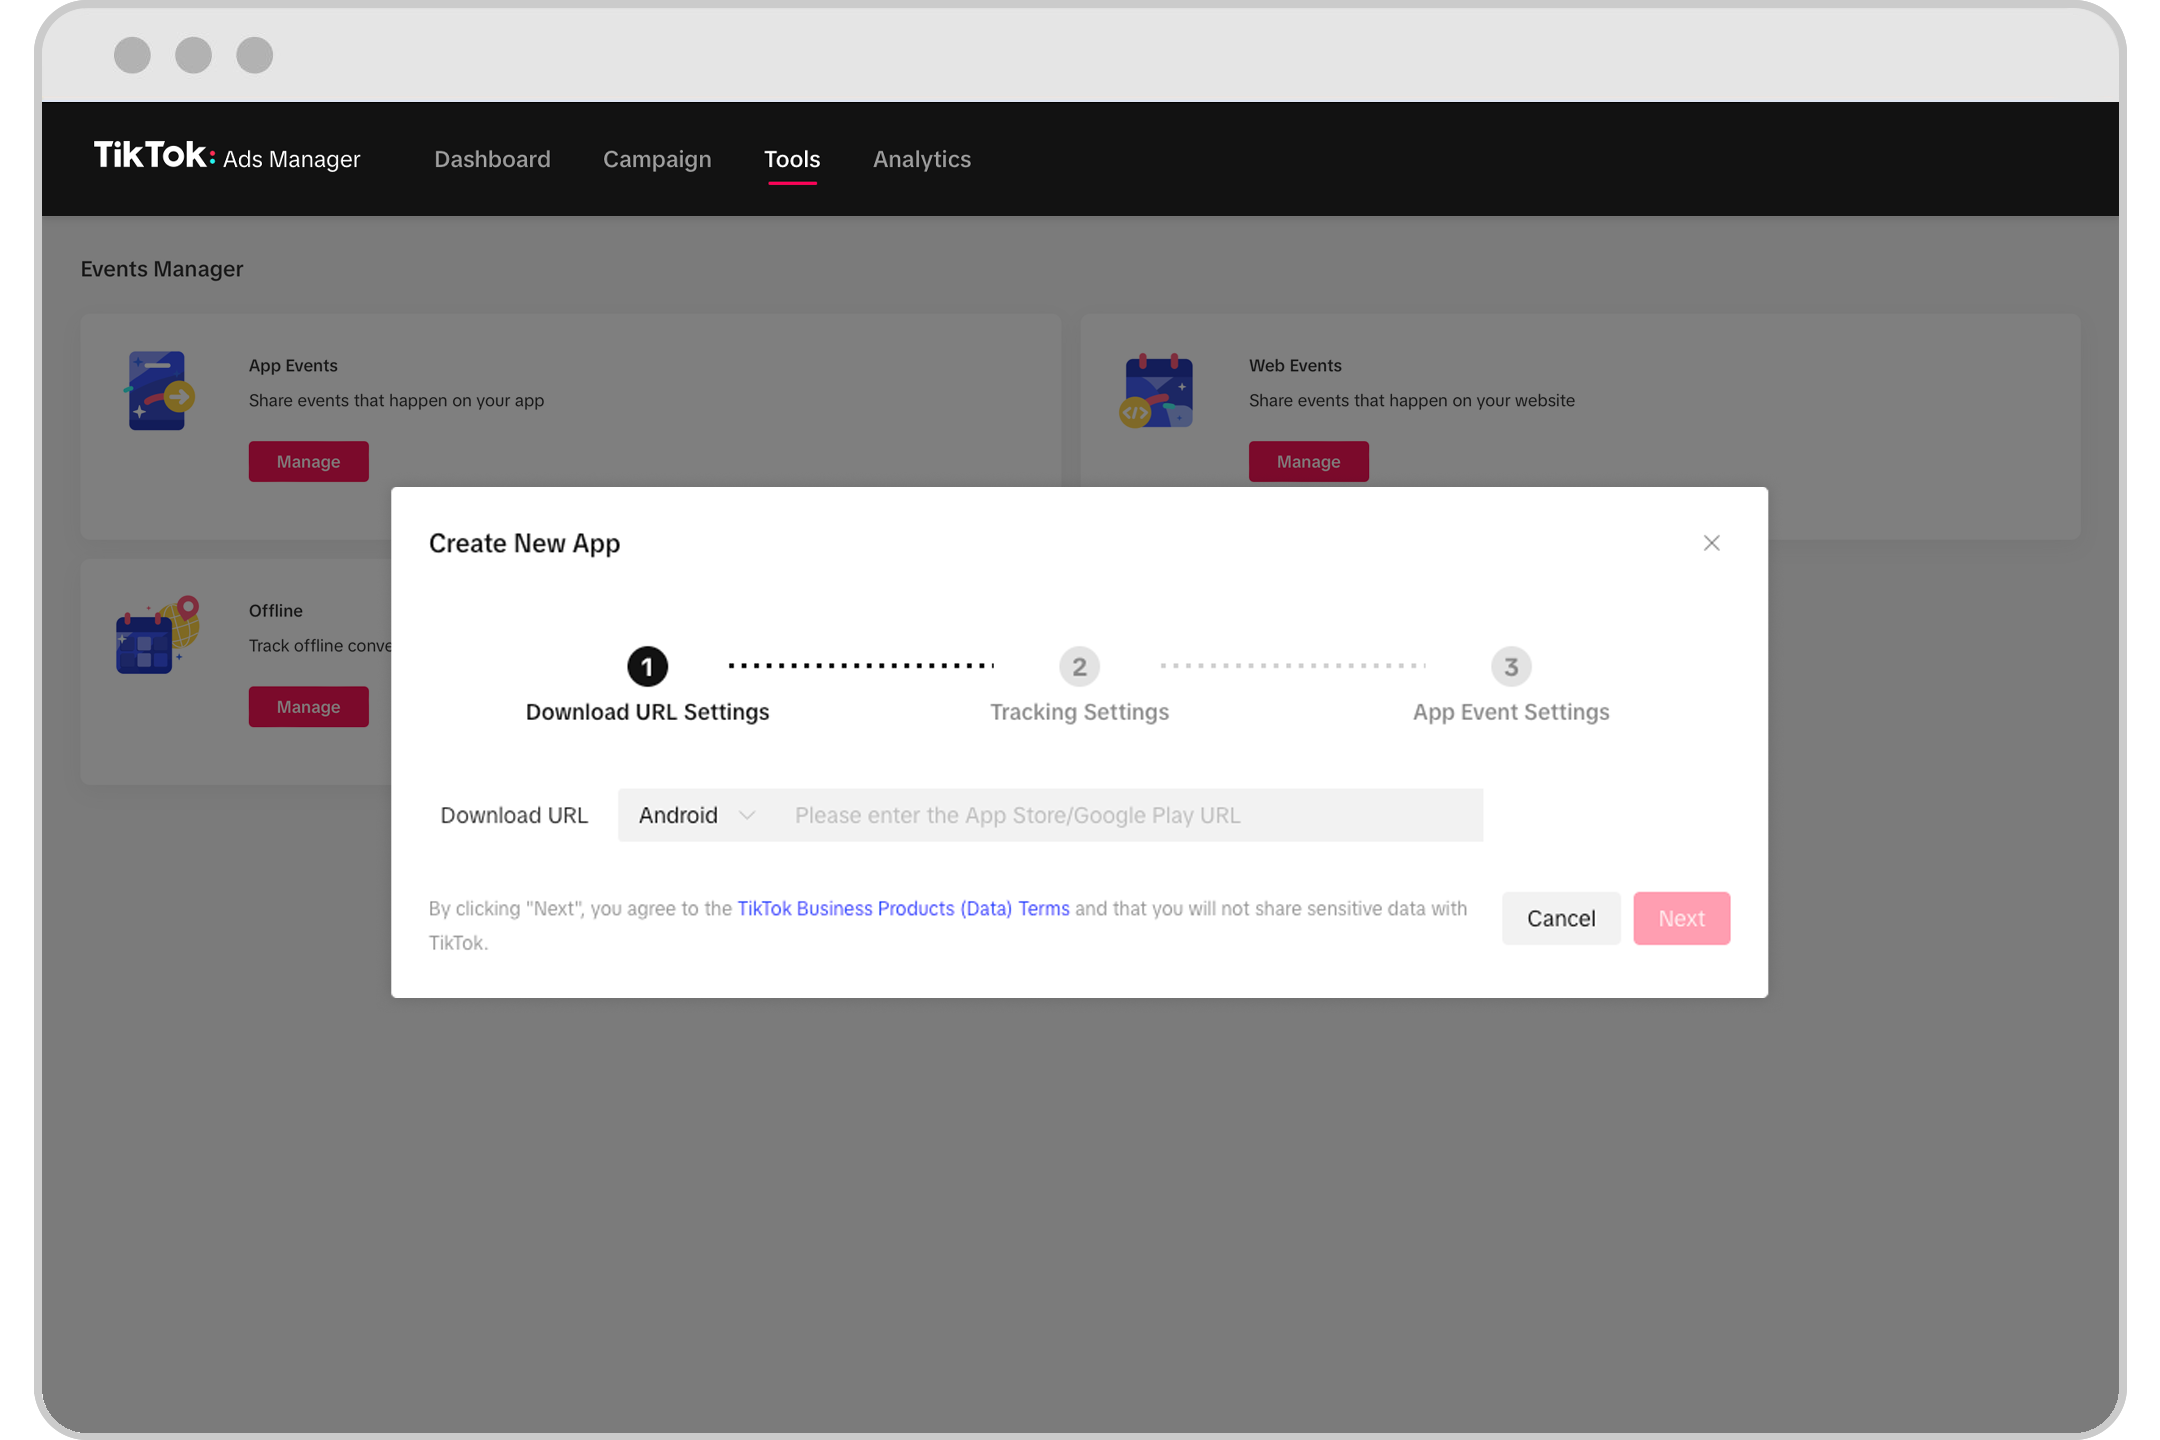2160x1440 pixels.
Task: Click the Analytics navigation tab
Action: click(921, 158)
